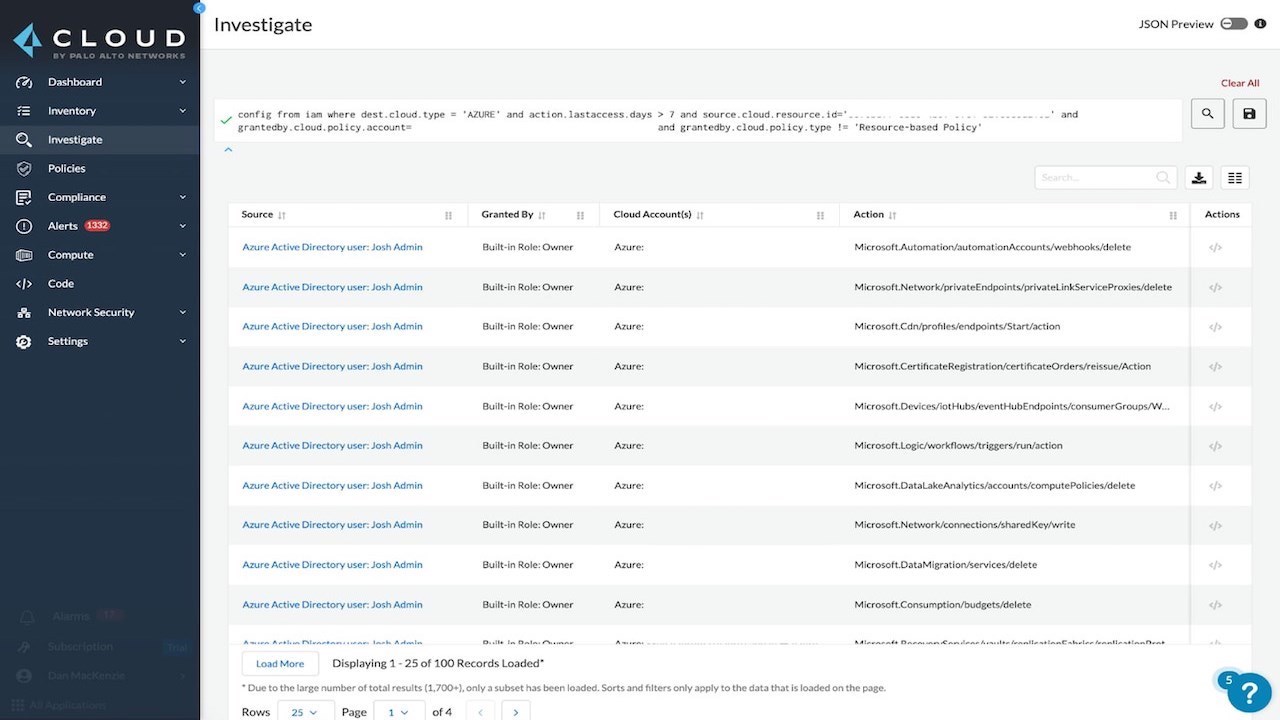This screenshot has height=720, width=1280.
Task: Sort the table by Action column
Action: pos(892,215)
